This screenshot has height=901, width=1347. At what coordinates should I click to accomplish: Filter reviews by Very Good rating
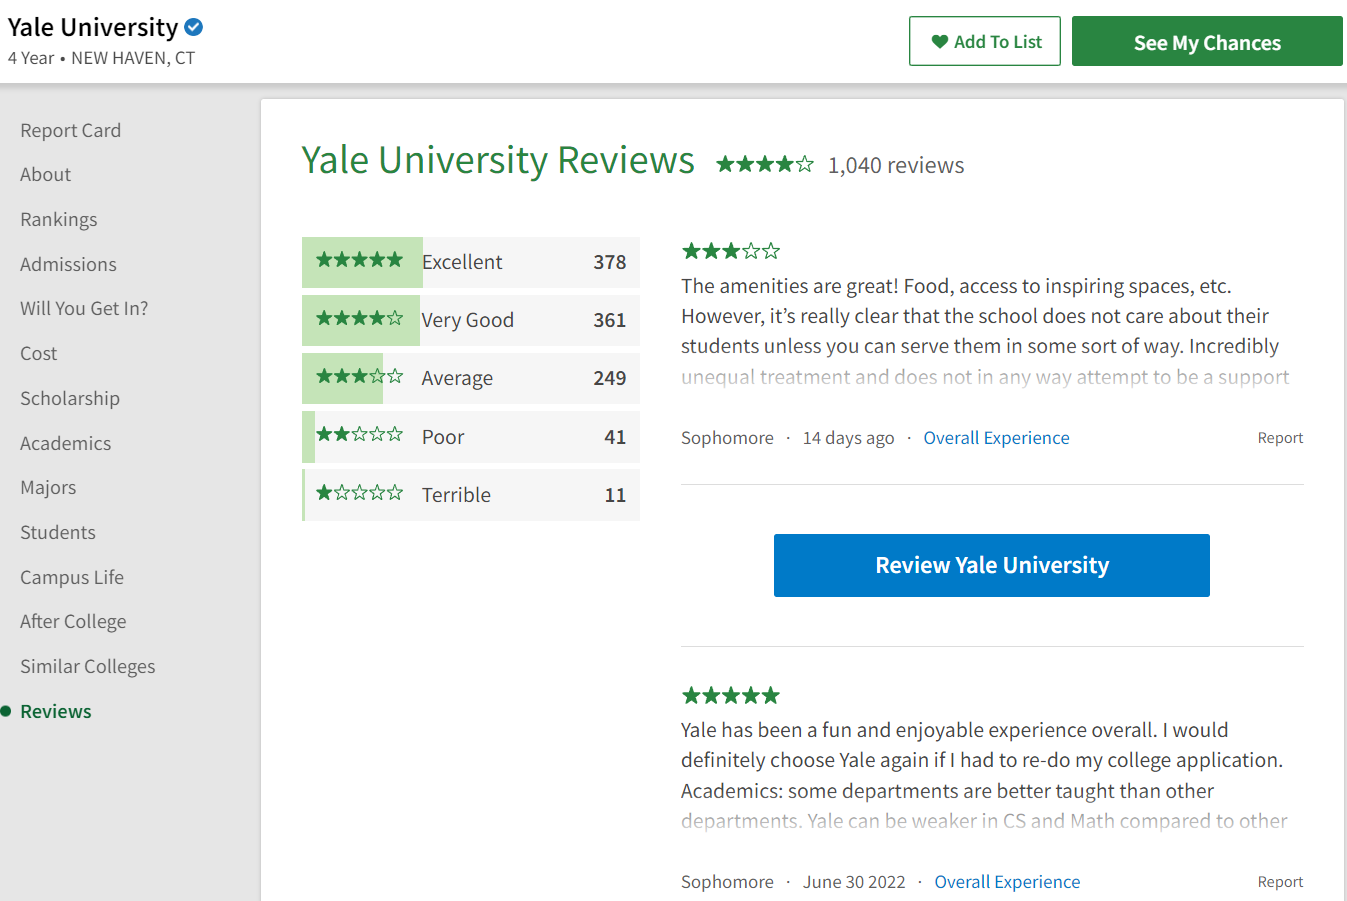[471, 320]
